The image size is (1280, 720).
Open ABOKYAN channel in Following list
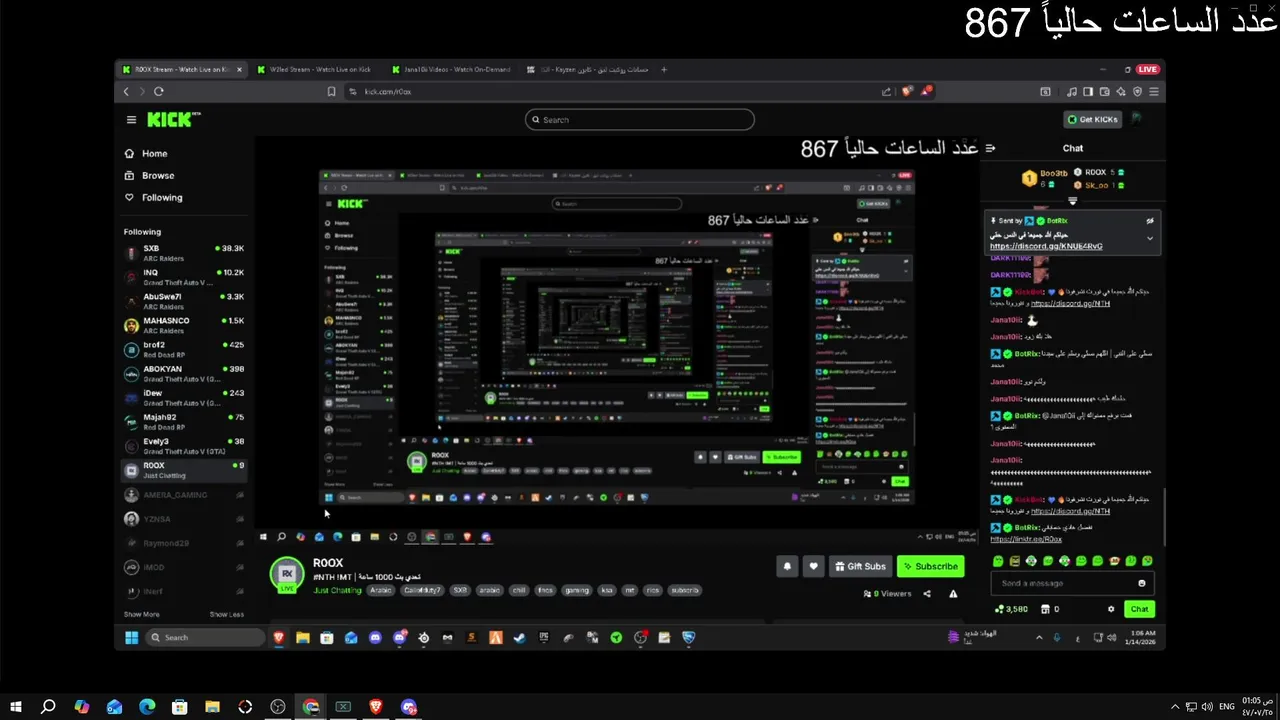[184, 373]
